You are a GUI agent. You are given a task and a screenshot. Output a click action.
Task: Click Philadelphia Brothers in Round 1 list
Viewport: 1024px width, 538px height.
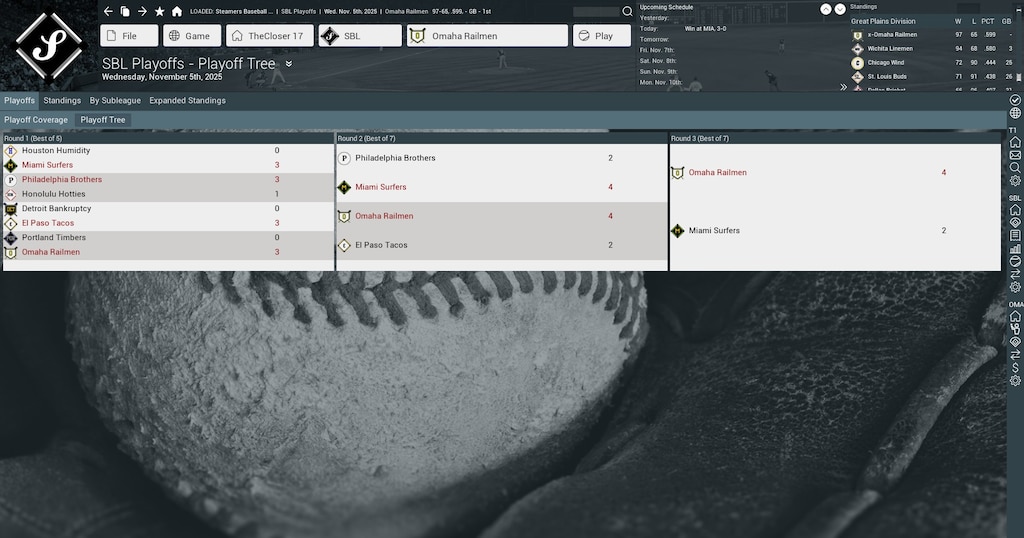coord(62,179)
